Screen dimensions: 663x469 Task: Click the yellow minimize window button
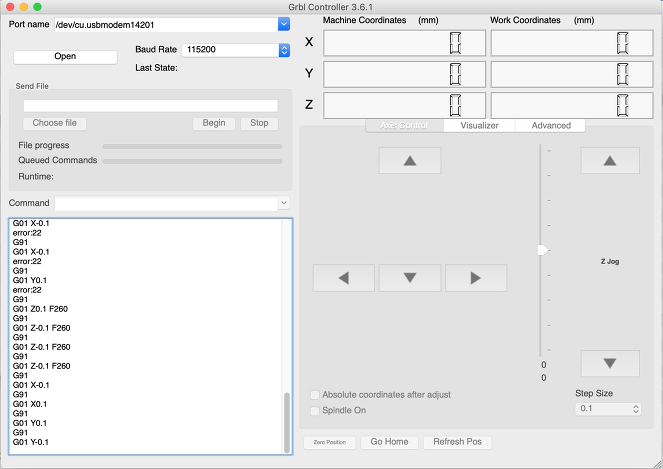point(24,7)
